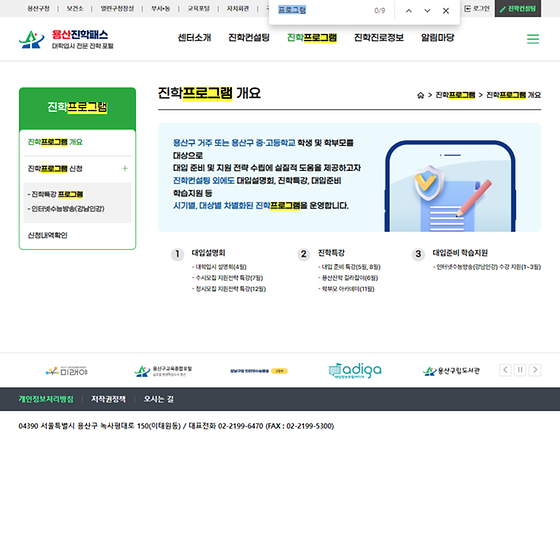Screen dimensions: 560x553
Task: Click the 강남구청 인터넷수능방송 banner
Action: click(259, 371)
